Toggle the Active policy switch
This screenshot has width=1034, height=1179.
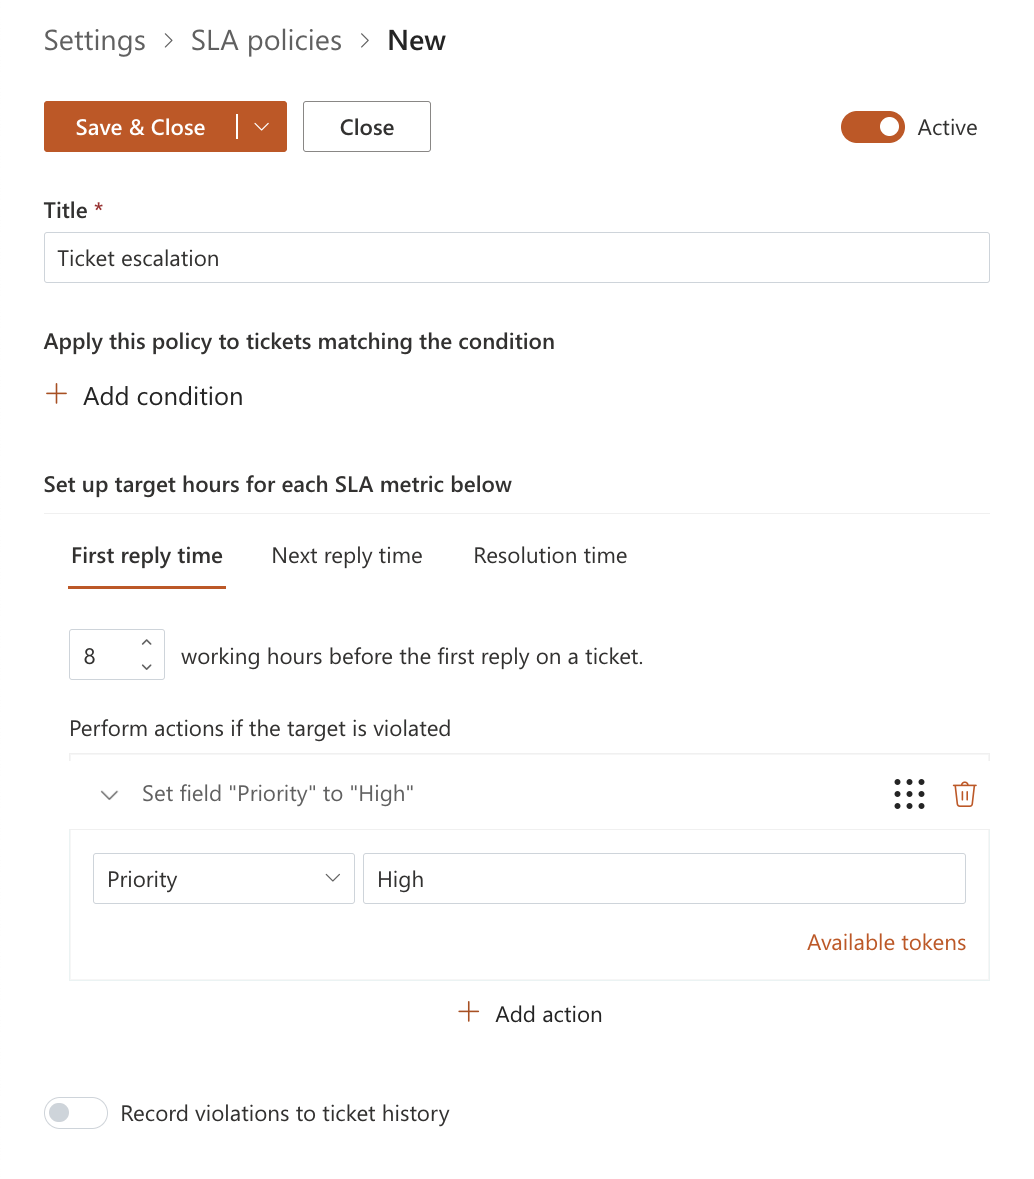tap(872, 127)
